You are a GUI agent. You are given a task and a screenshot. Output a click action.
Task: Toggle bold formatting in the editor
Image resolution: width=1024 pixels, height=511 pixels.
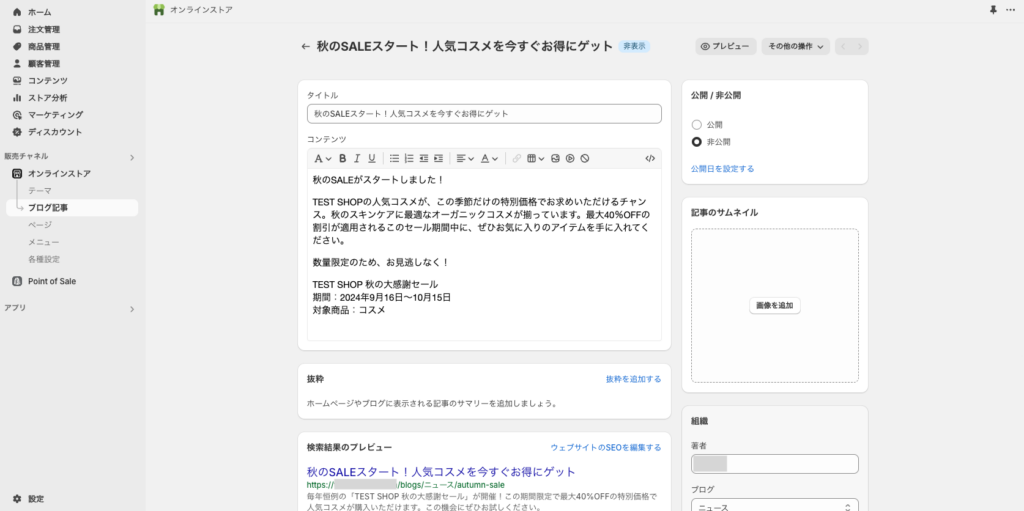pyautogui.click(x=342, y=158)
